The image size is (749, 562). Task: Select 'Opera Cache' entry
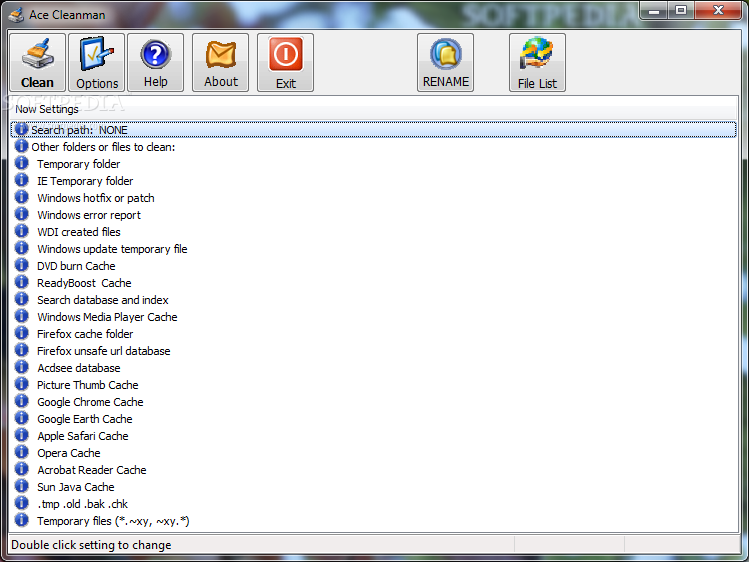69,453
